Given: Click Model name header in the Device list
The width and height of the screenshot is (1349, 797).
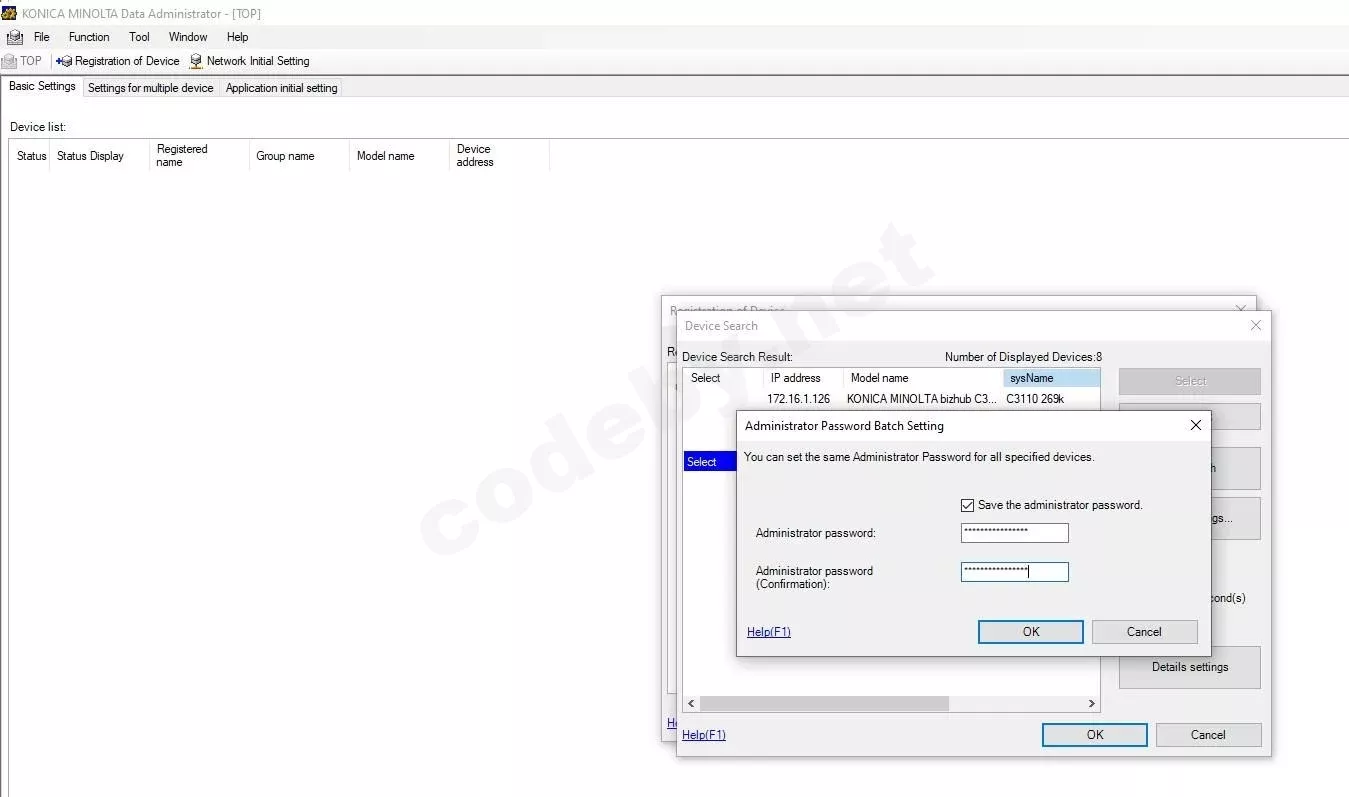Looking at the screenshot, I should tap(399, 156).
